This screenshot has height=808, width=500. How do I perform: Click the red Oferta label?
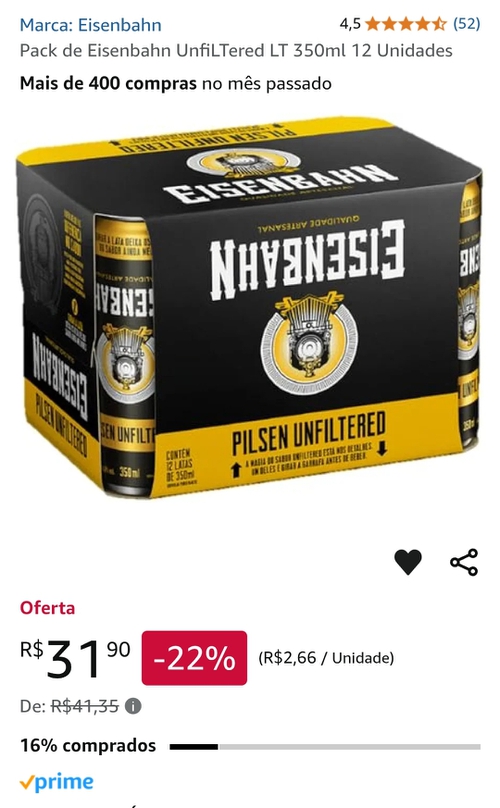[x=47, y=608]
